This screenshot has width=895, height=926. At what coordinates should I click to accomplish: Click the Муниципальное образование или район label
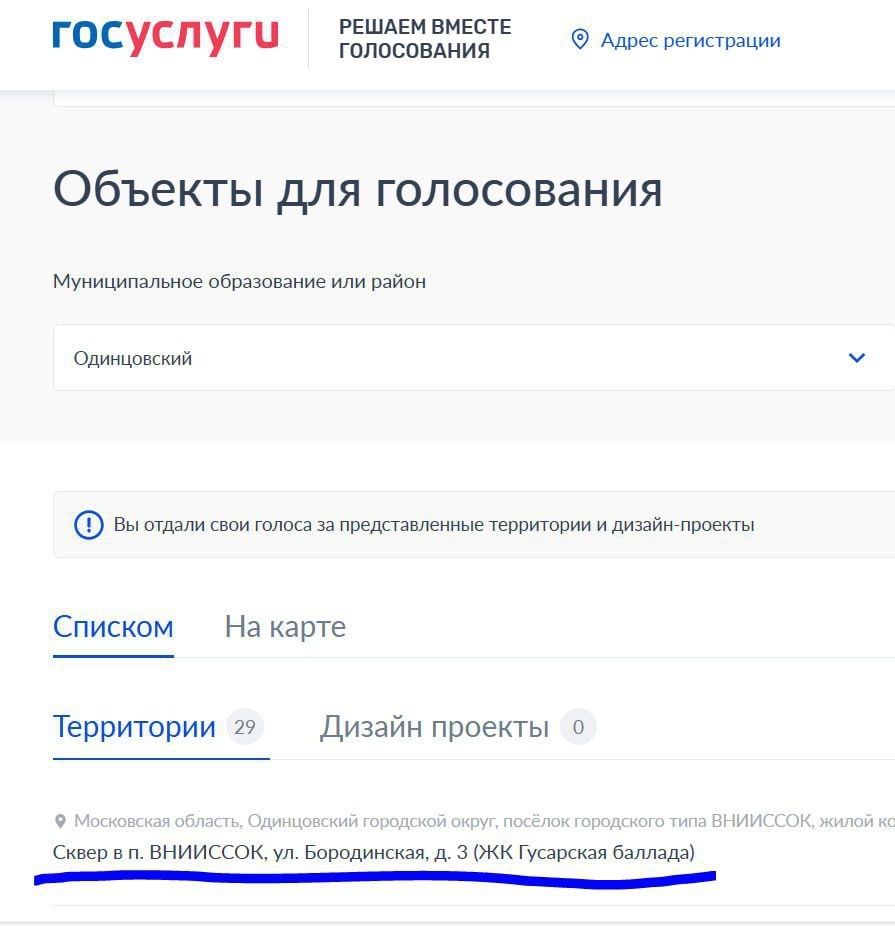pyautogui.click(x=239, y=281)
